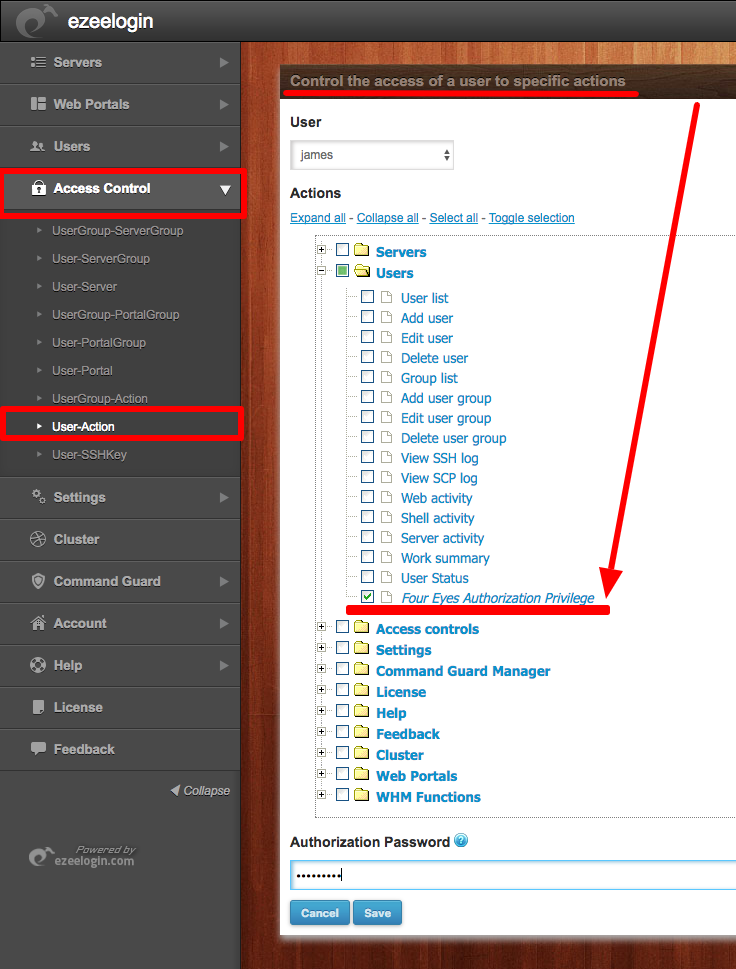This screenshot has height=969, width=736.
Task: Check the Work summary checkbox
Action: coord(367,557)
